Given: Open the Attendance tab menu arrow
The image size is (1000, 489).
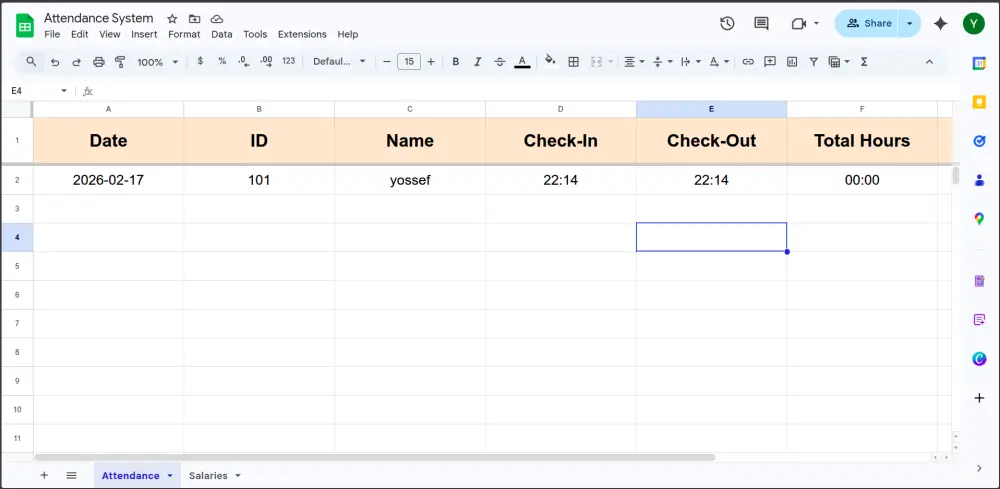Looking at the screenshot, I should point(170,476).
